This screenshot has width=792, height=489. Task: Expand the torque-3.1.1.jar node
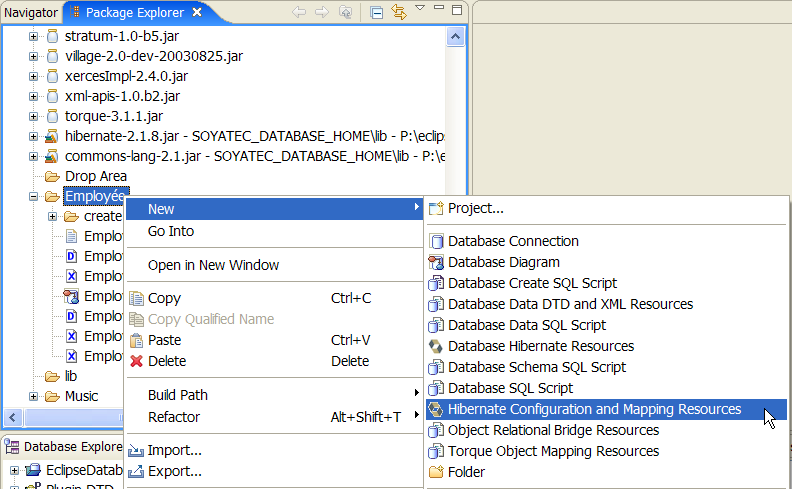[x=33, y=116]
